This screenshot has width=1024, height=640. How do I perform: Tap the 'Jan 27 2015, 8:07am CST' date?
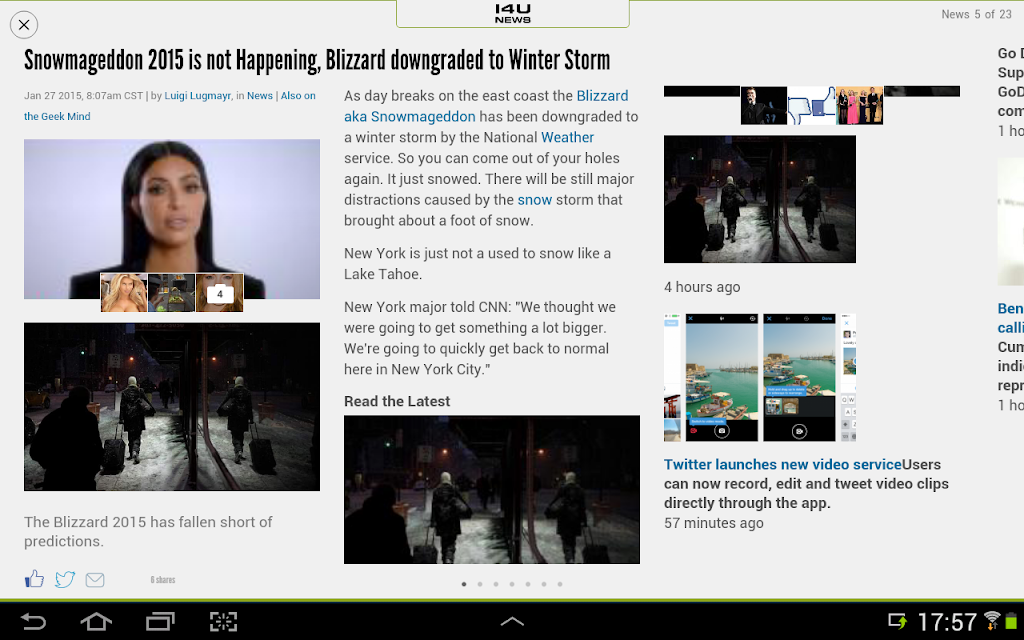point(84,95)
